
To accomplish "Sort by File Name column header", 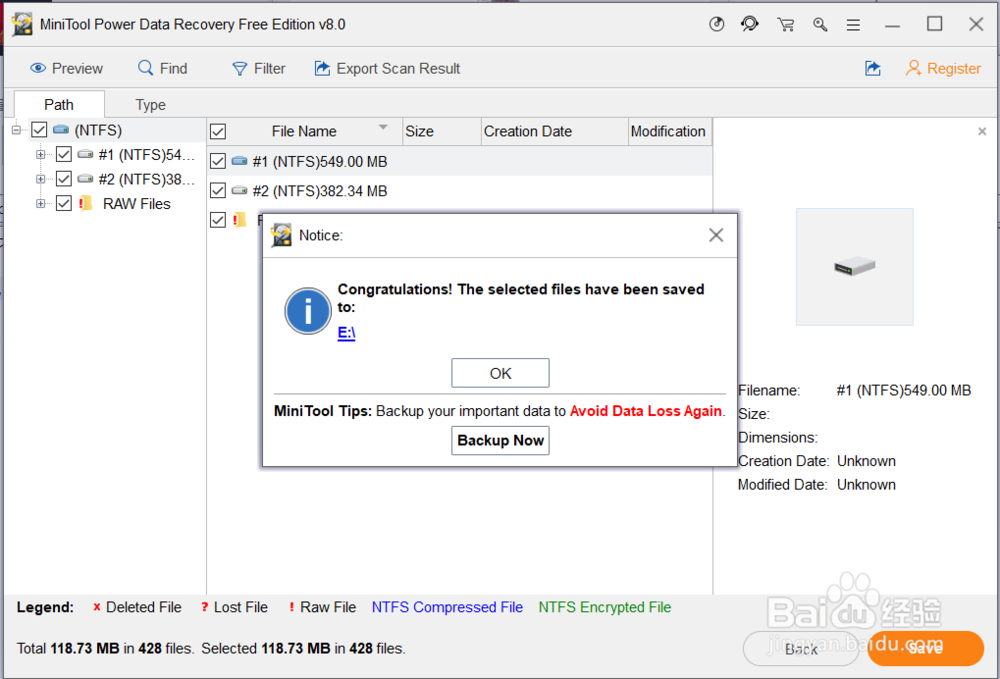I will click(304, 131).
